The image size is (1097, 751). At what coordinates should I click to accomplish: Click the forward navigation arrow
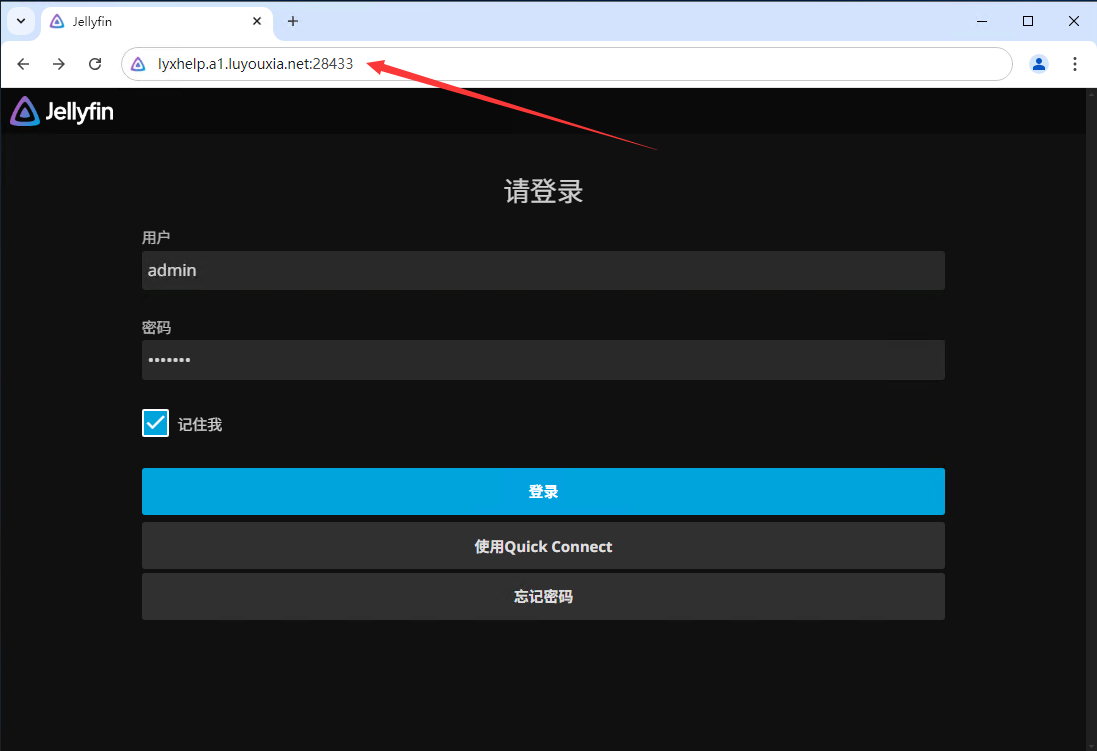[x=58, y=63]
